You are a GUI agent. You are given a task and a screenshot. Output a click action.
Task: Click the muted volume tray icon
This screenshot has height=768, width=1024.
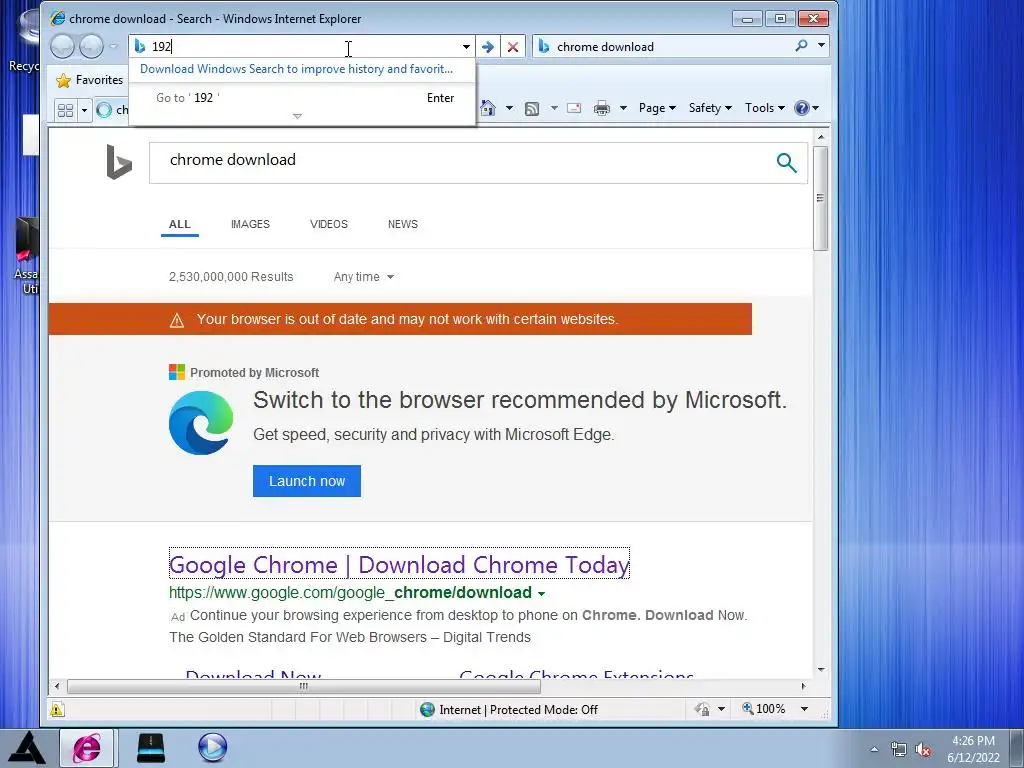click(x=923, y=749)
